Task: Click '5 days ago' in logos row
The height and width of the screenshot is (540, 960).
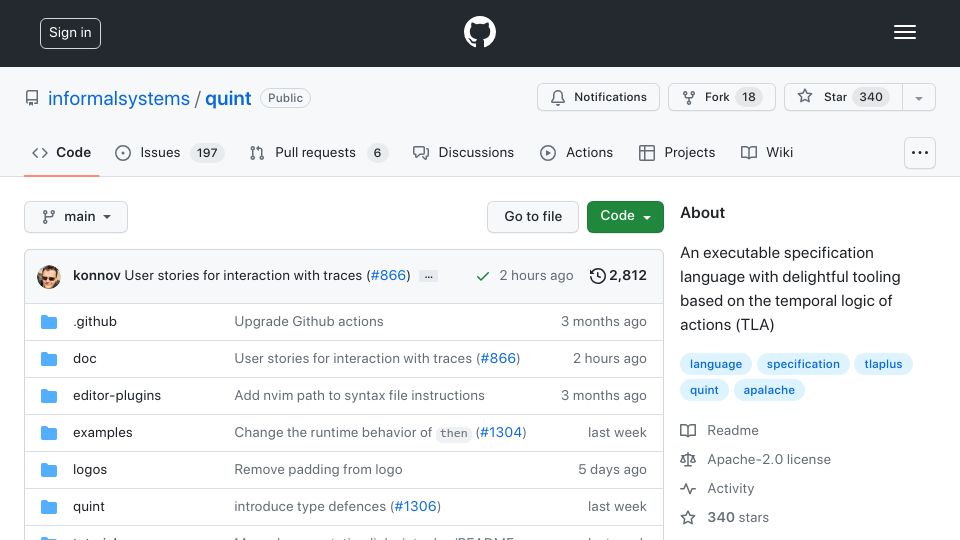Action: [x=612, y=470]
